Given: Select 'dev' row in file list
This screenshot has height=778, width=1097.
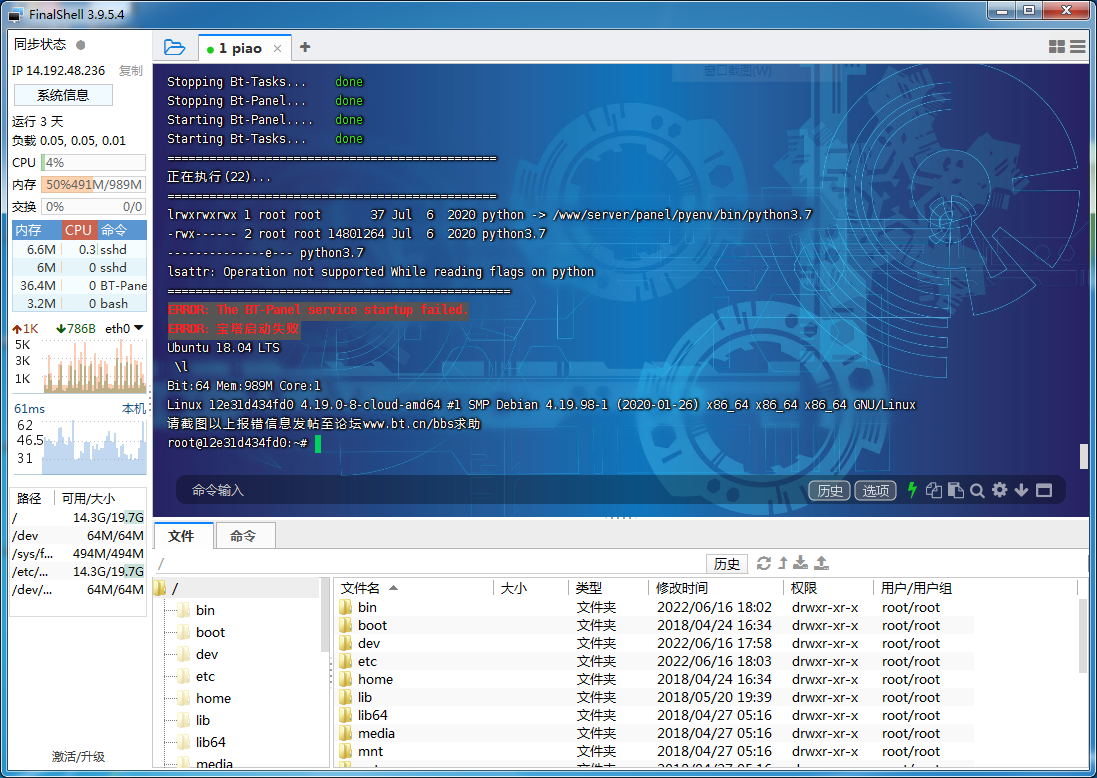Looking at the screenshot, I should (655, 643).
